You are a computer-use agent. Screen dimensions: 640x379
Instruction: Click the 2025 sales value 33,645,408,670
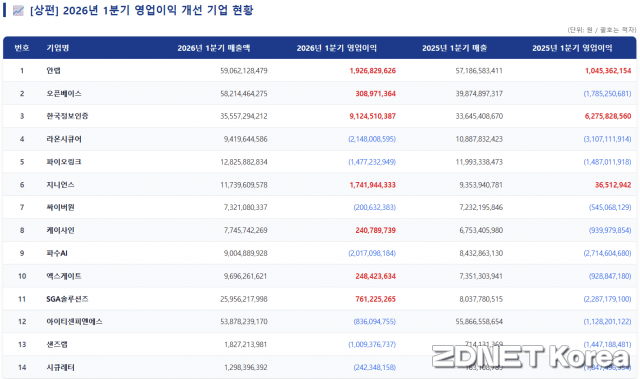(x=479, y=116)
